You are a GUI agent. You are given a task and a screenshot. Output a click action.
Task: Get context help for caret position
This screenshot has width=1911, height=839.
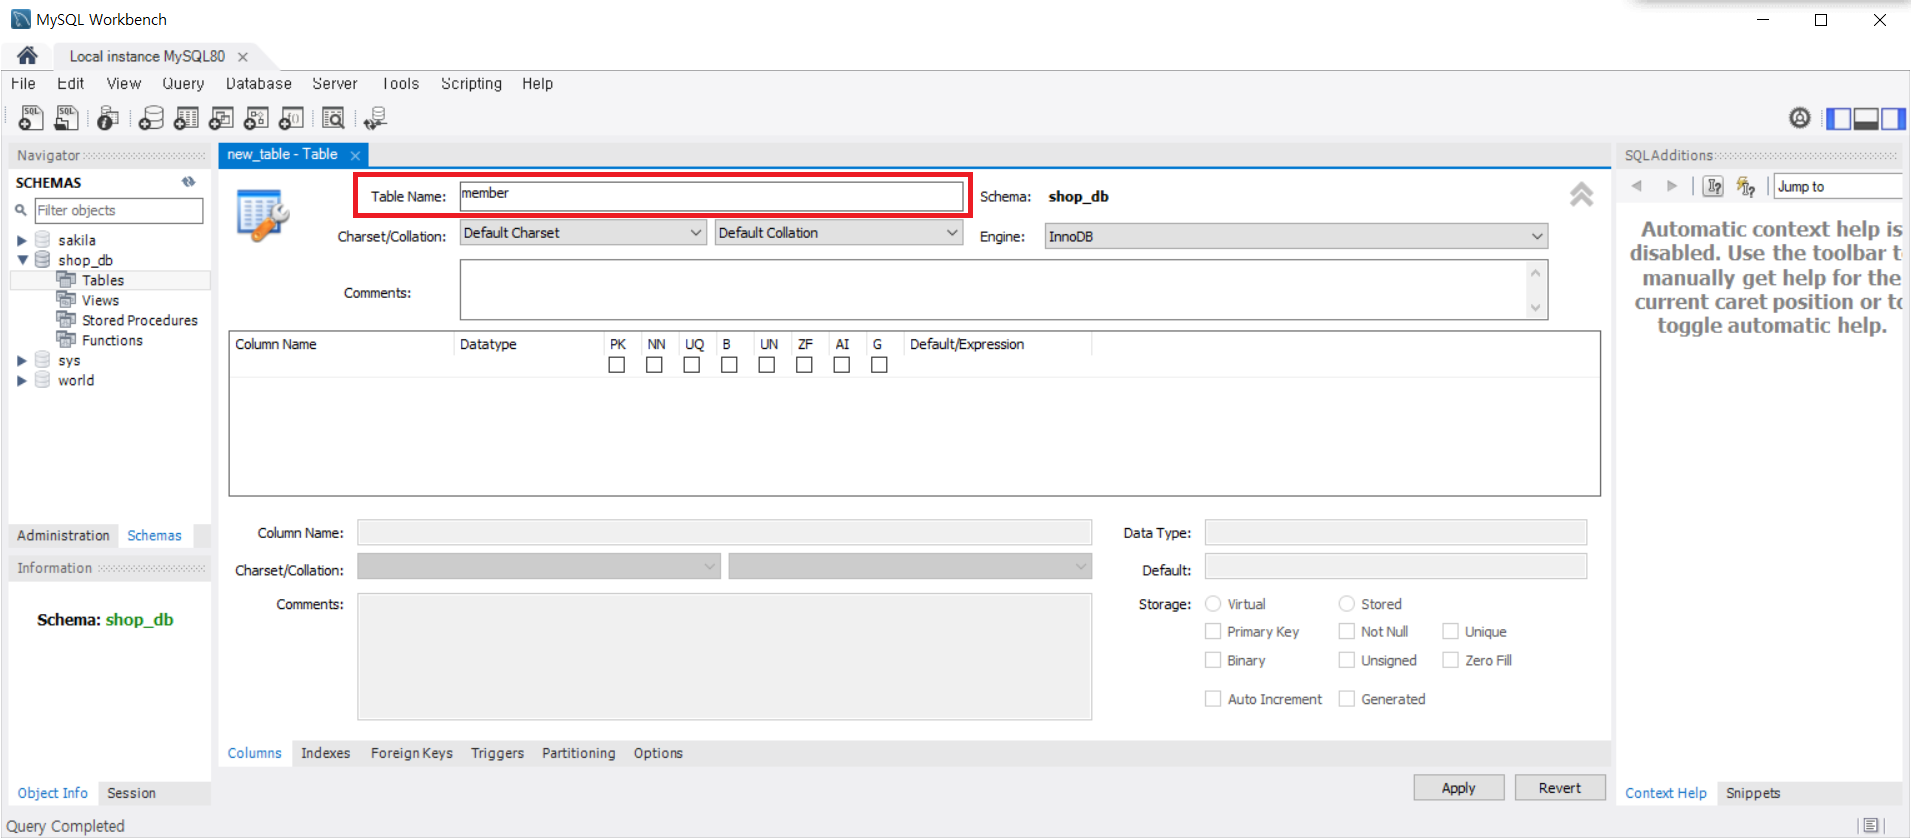coord(1713,186)
